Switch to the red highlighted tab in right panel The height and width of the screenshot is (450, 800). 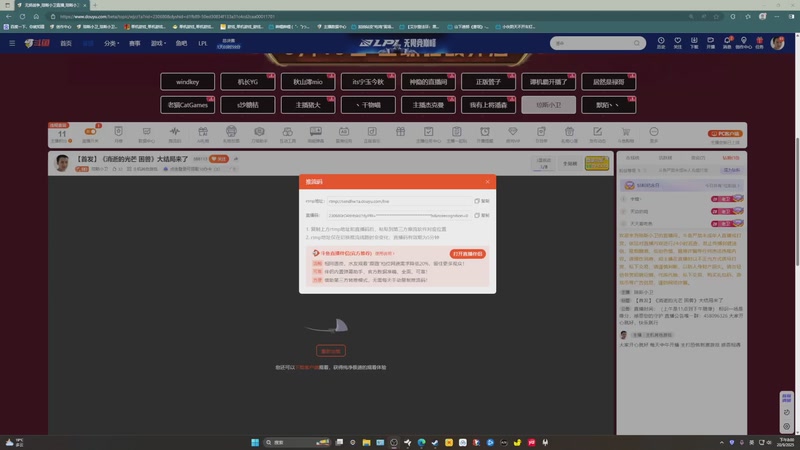coord(731,158)
